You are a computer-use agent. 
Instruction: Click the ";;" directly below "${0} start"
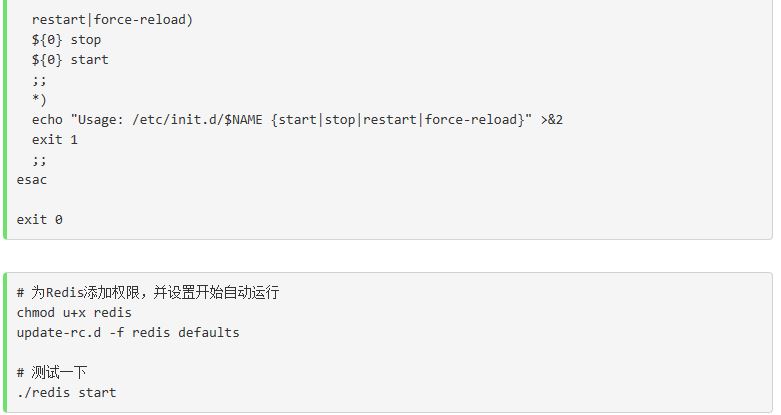pos(39,80)
